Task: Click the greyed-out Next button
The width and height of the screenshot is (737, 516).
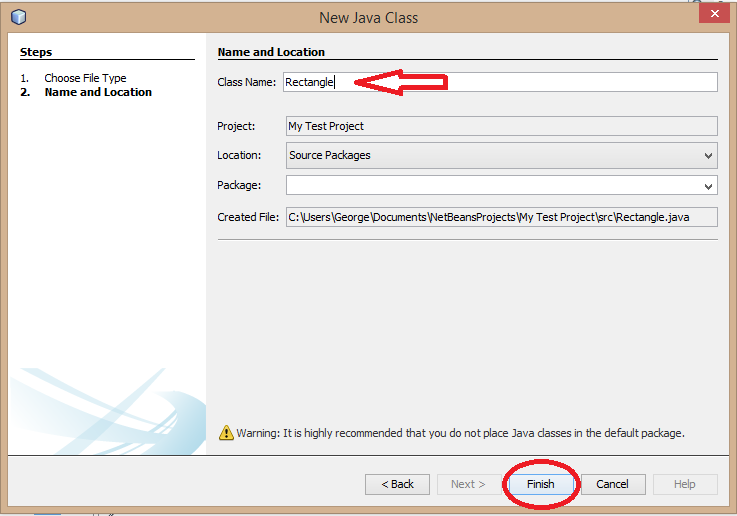Action: point(468,484)
